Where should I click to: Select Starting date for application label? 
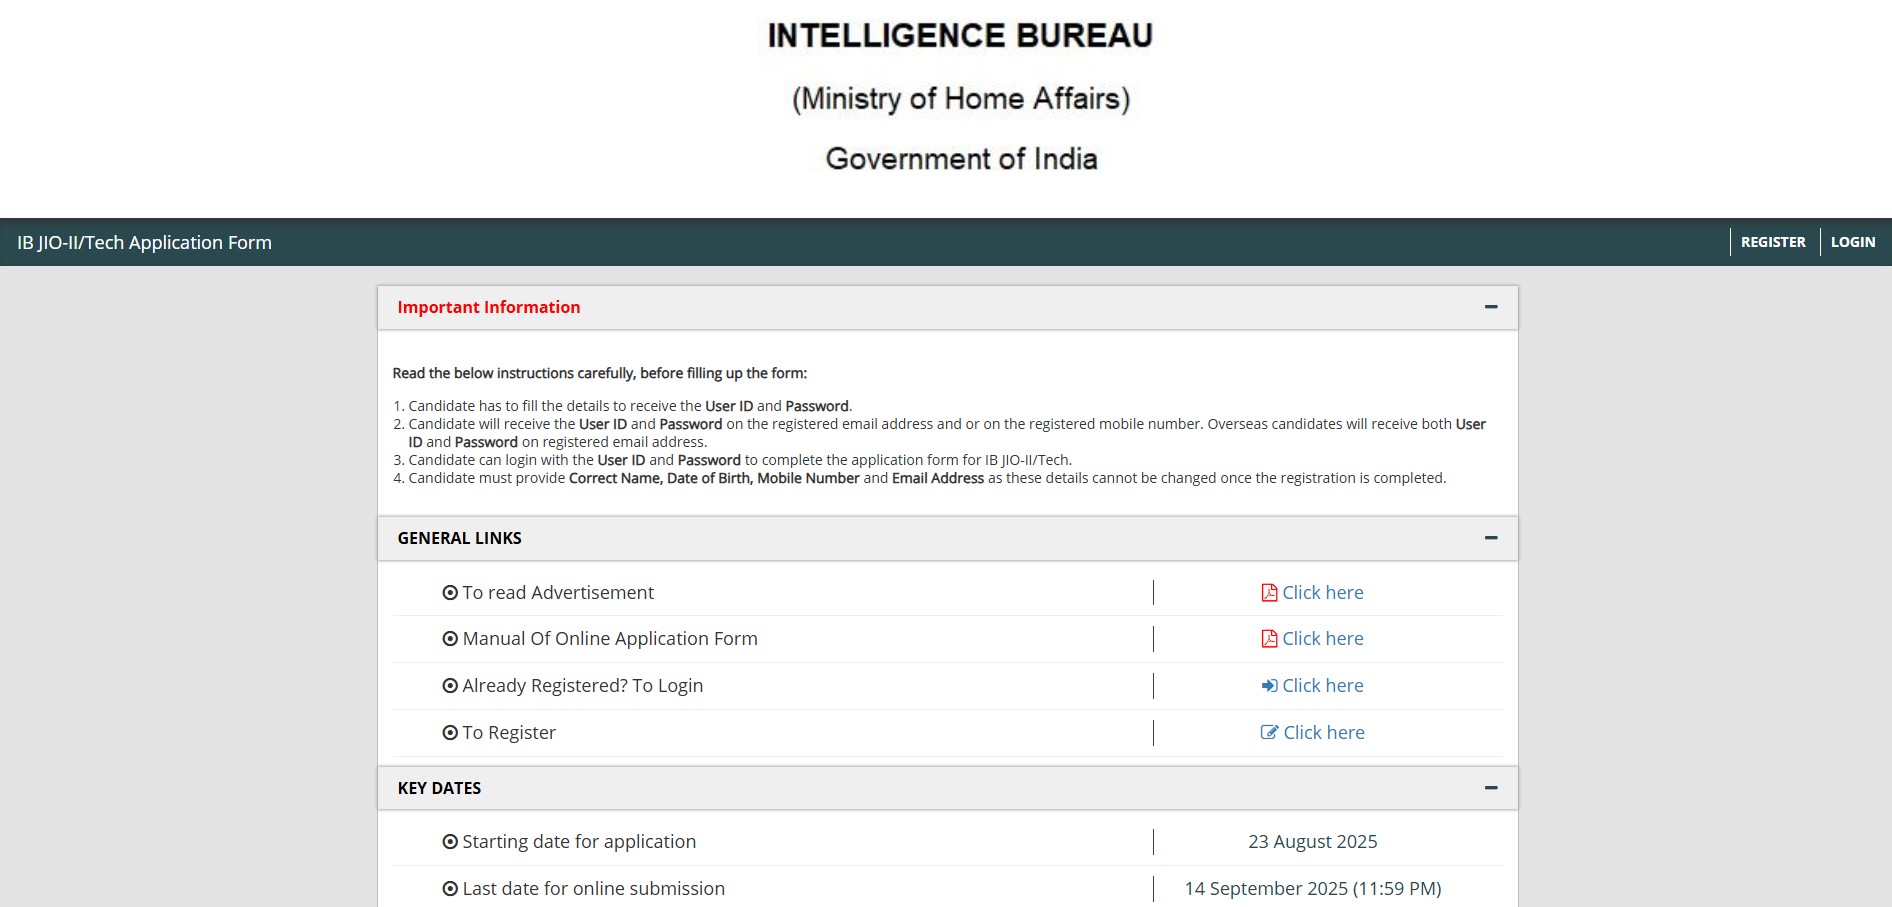pyautogui.click(x=579, y=841)
